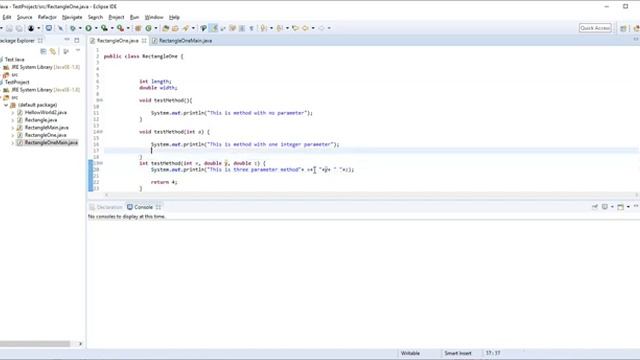
Task: Close the Console view tab
Action: [x=158, y=207]
